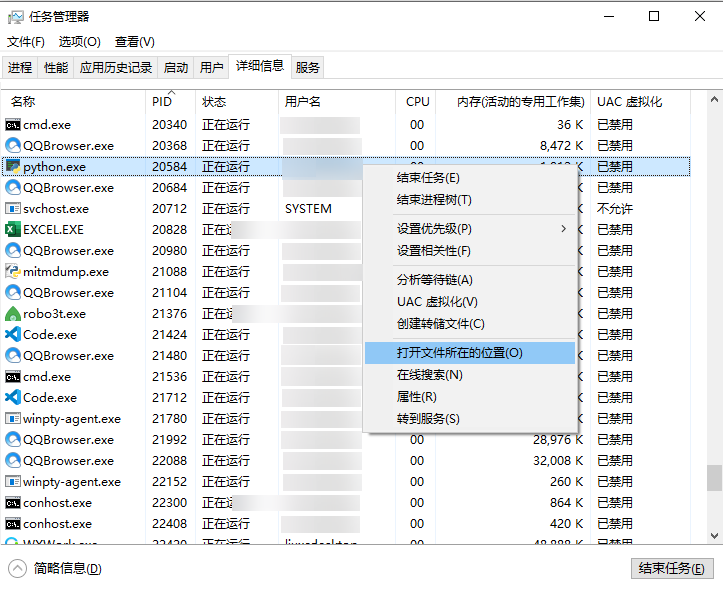Choose 转到服务(S) in context menu
The height and width of the screenshot is (593, 723).
coord(469,419)
